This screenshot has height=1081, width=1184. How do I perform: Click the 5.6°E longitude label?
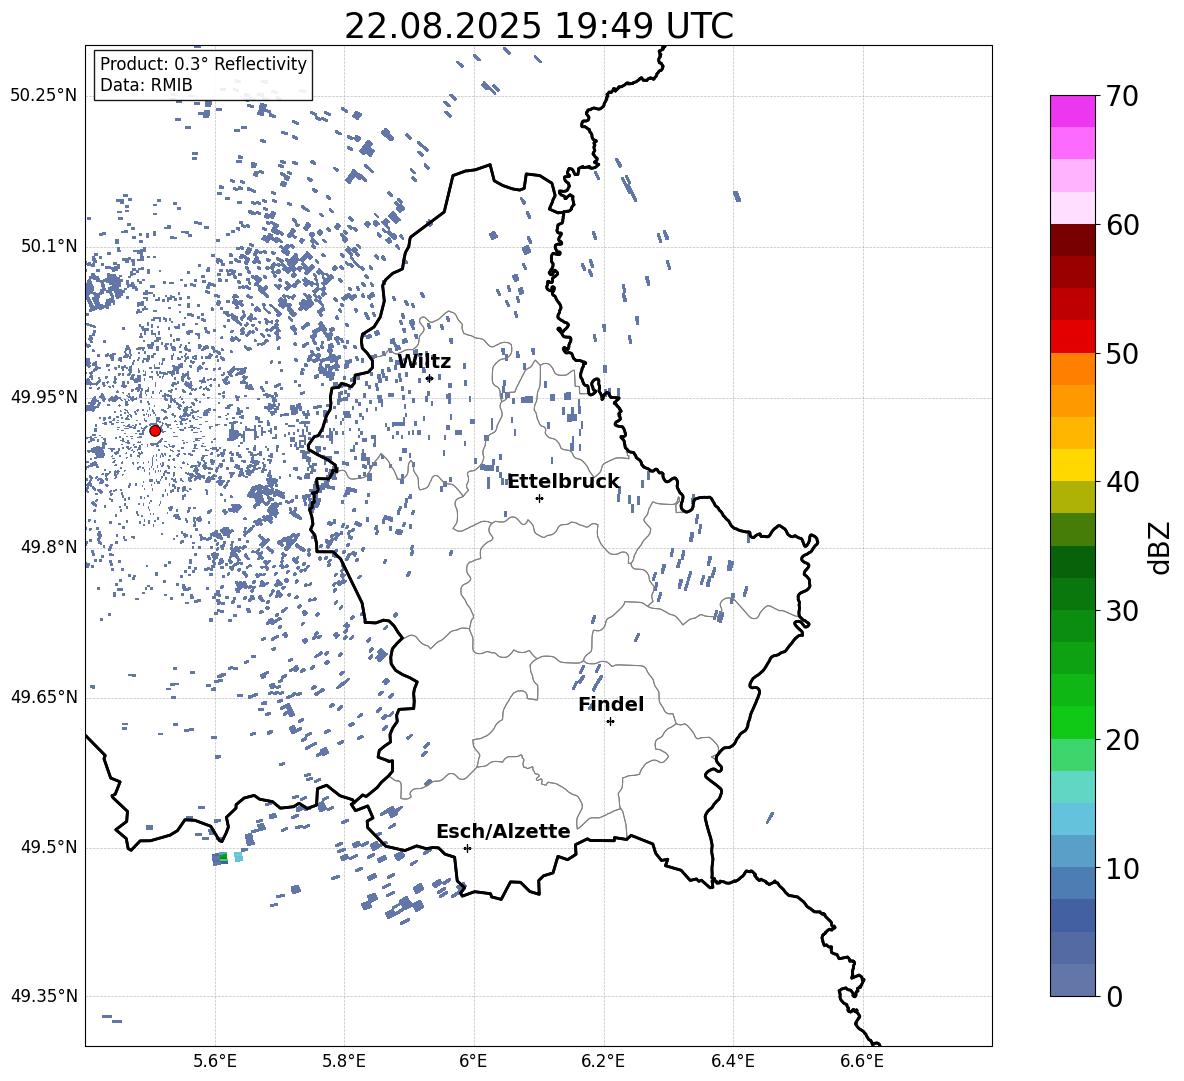[x=215, y=1061]
